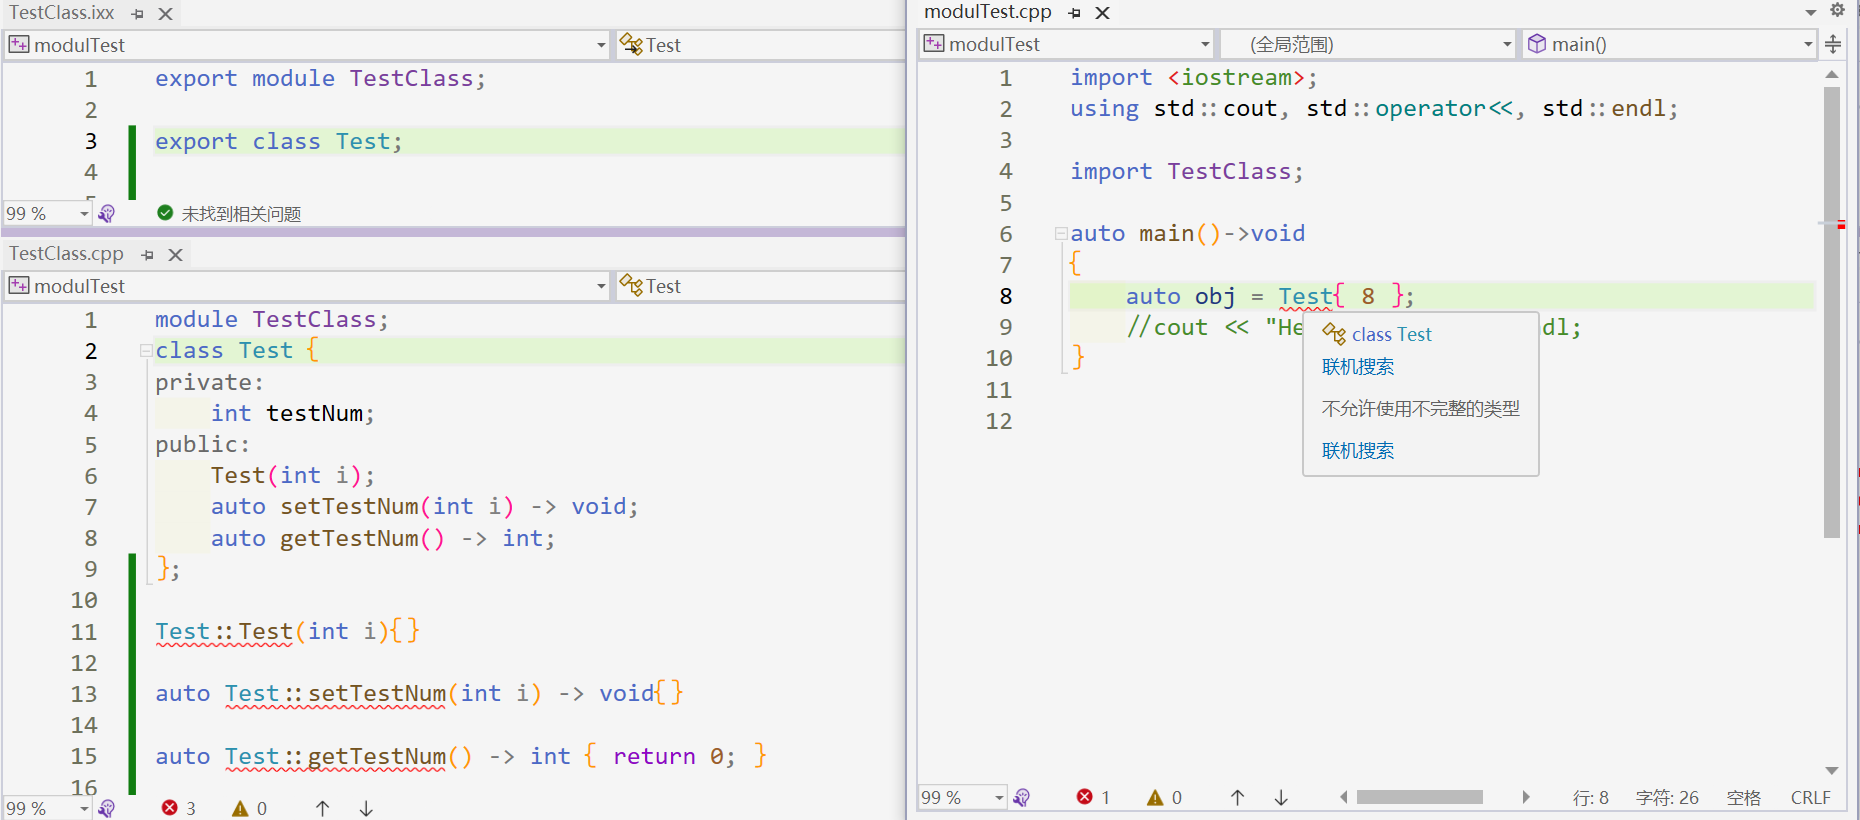Screen dimensions: 1860x820
Task: Click the 0 warnings indicator in TestClass.cpp
Action: click(250, 808)
